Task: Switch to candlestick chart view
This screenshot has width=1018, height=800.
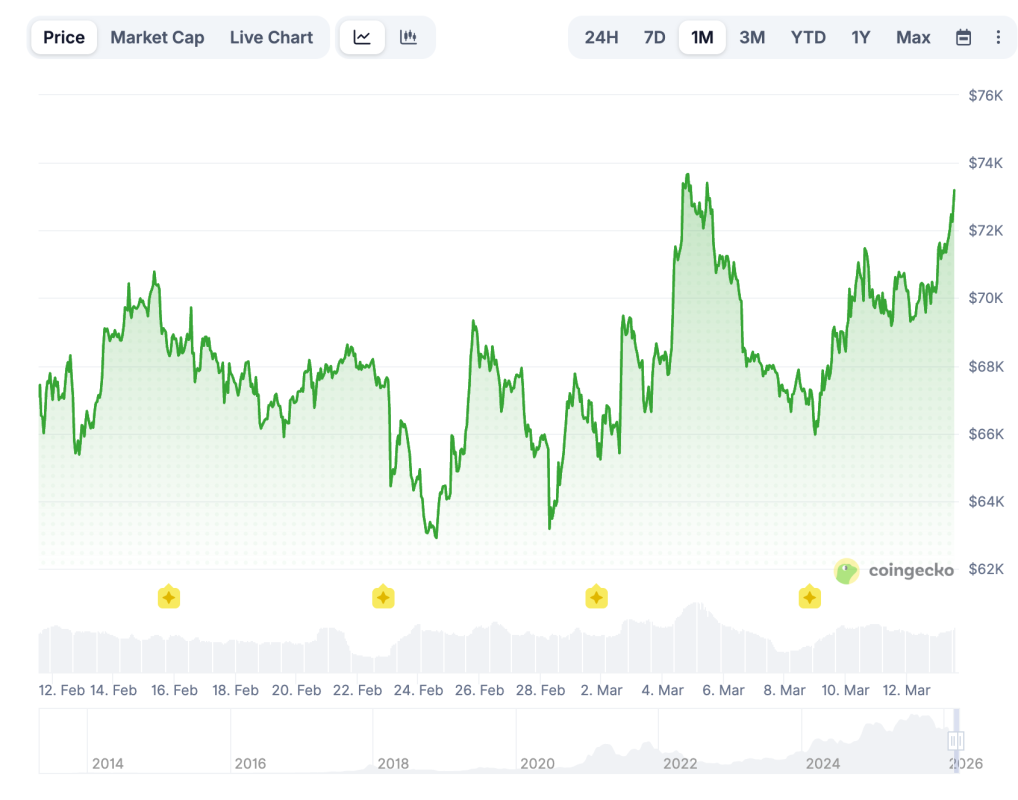Action: [408, 37]
